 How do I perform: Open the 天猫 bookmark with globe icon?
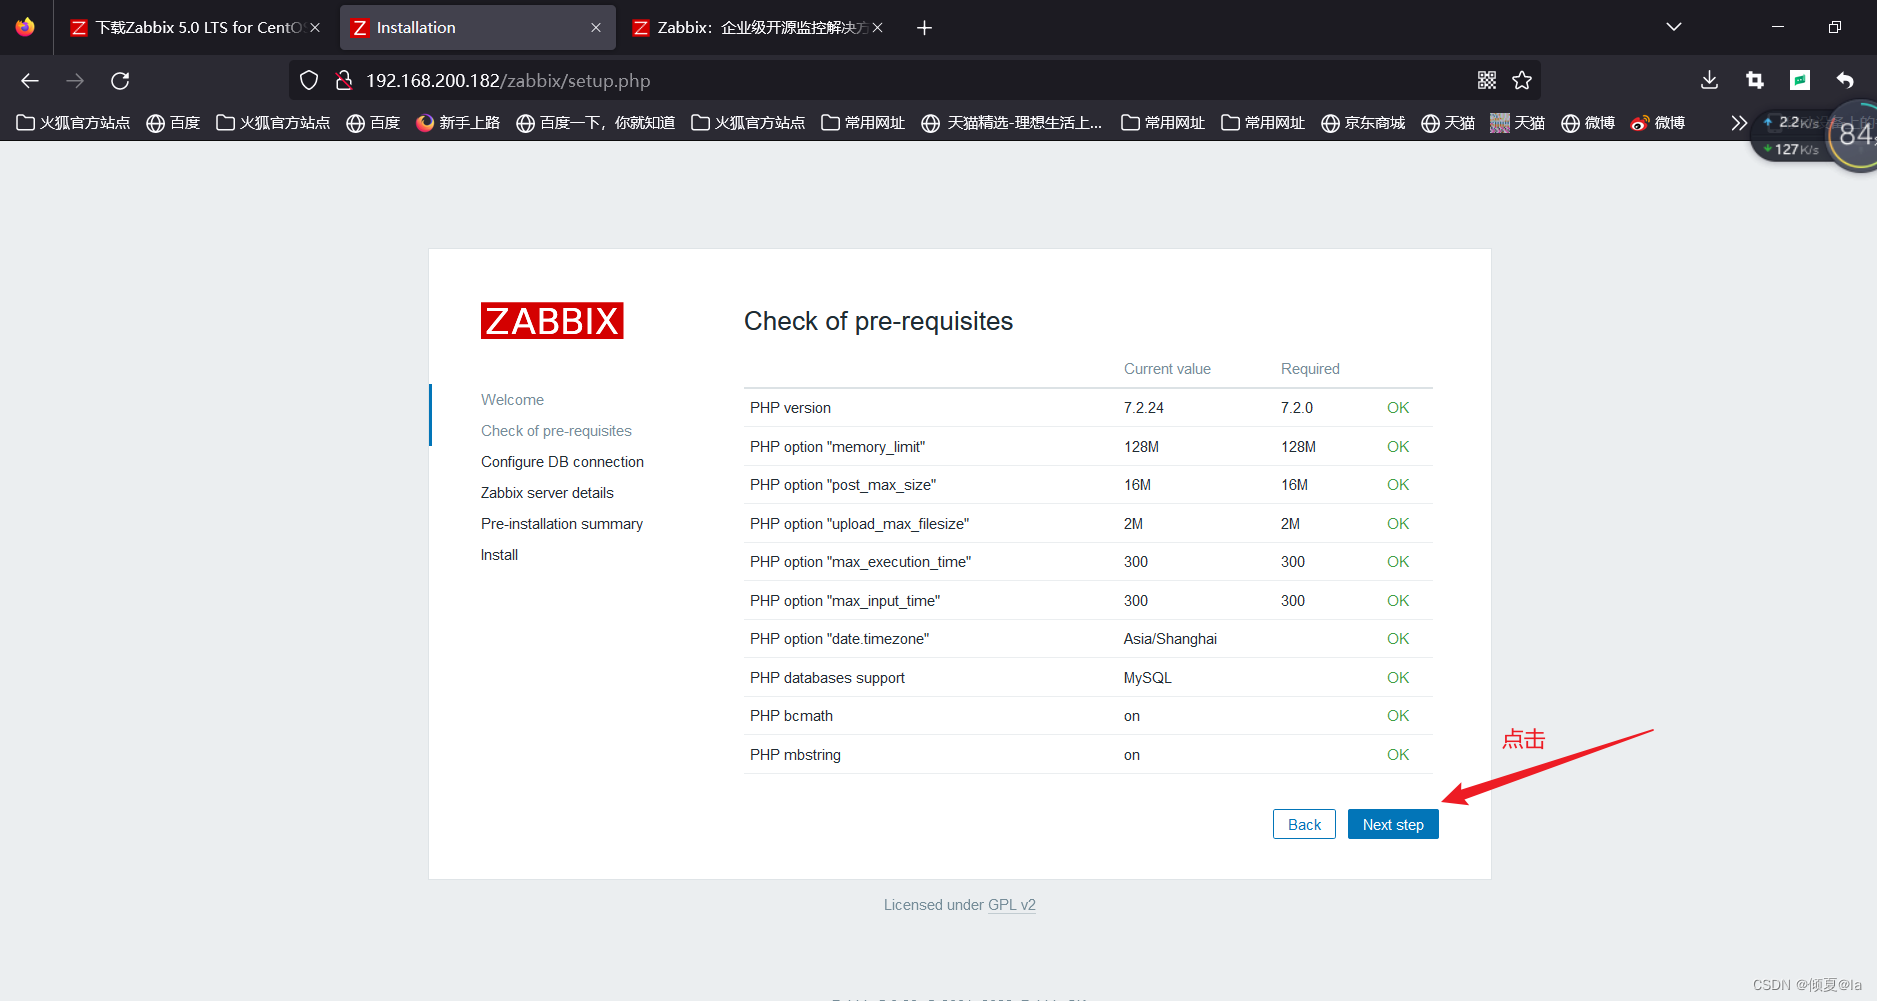pos(1448,123)
